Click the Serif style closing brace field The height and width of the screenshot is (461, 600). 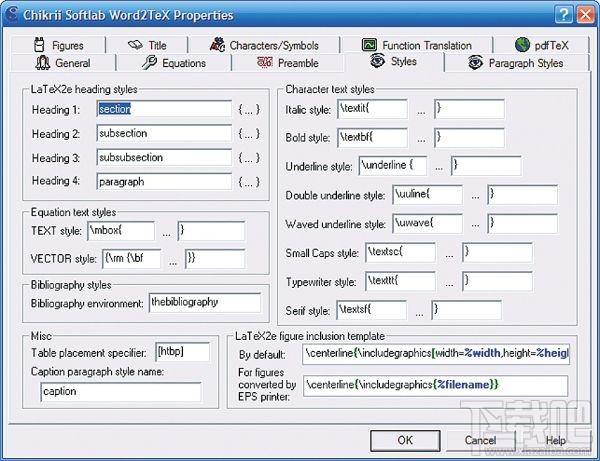click(x=466, y=310)
